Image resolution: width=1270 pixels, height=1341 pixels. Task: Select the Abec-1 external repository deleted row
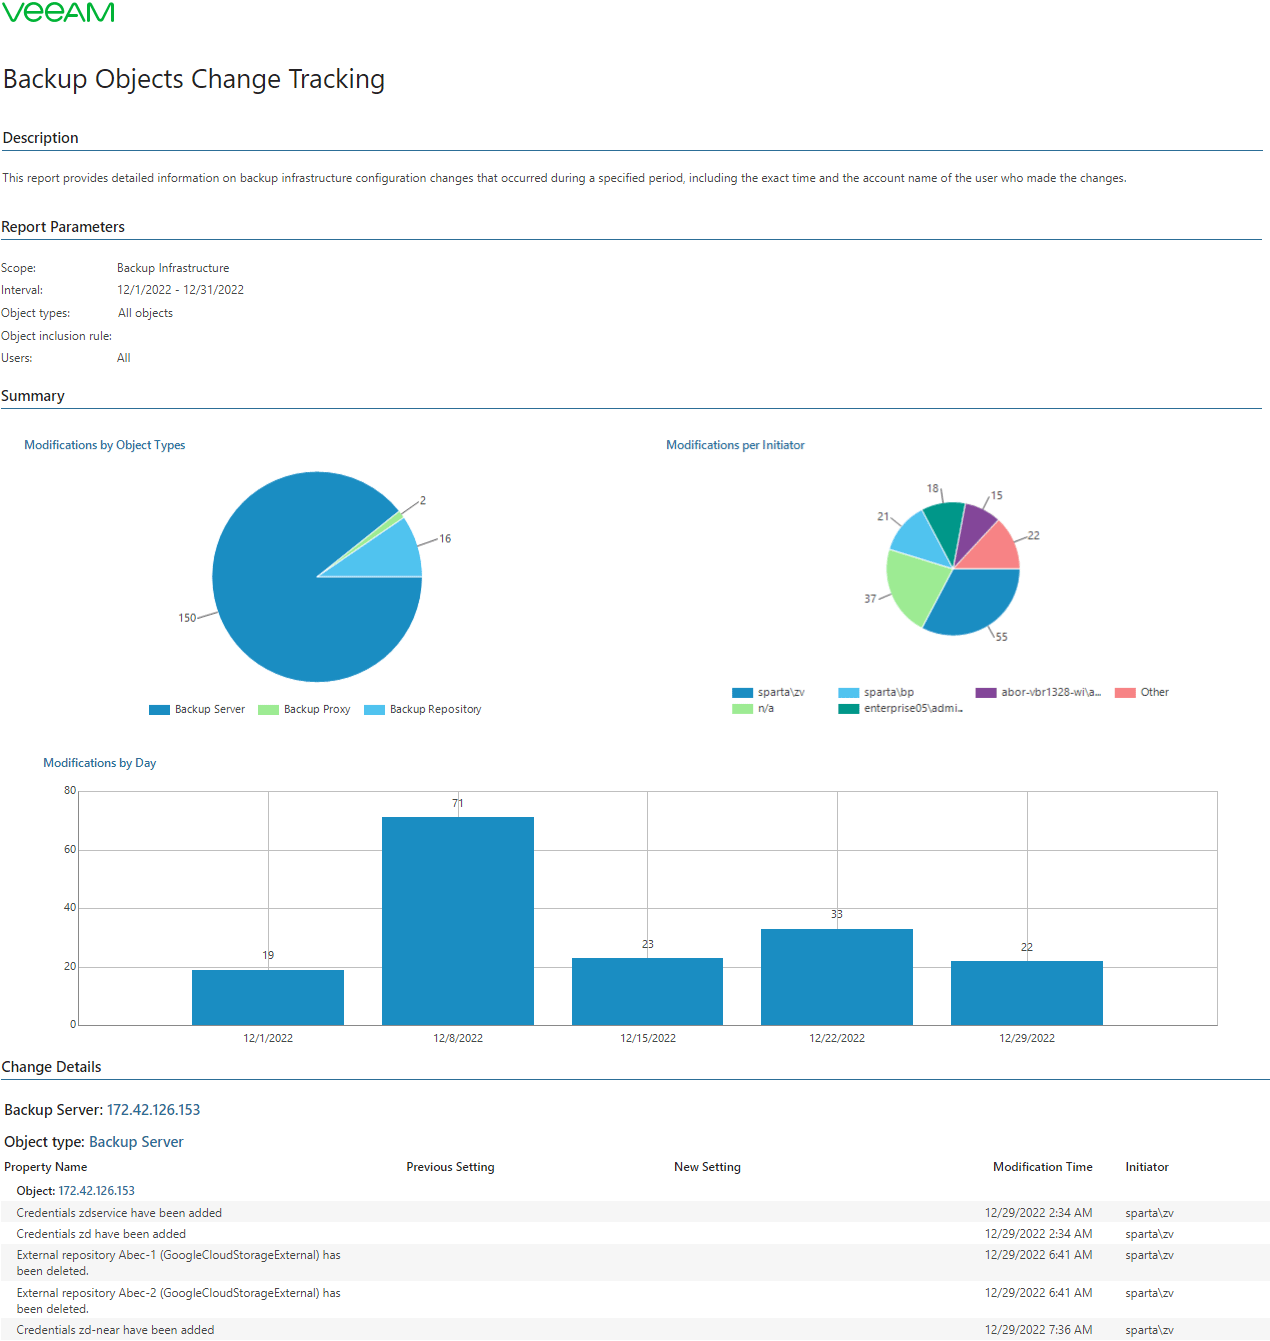coord(635,1263)
